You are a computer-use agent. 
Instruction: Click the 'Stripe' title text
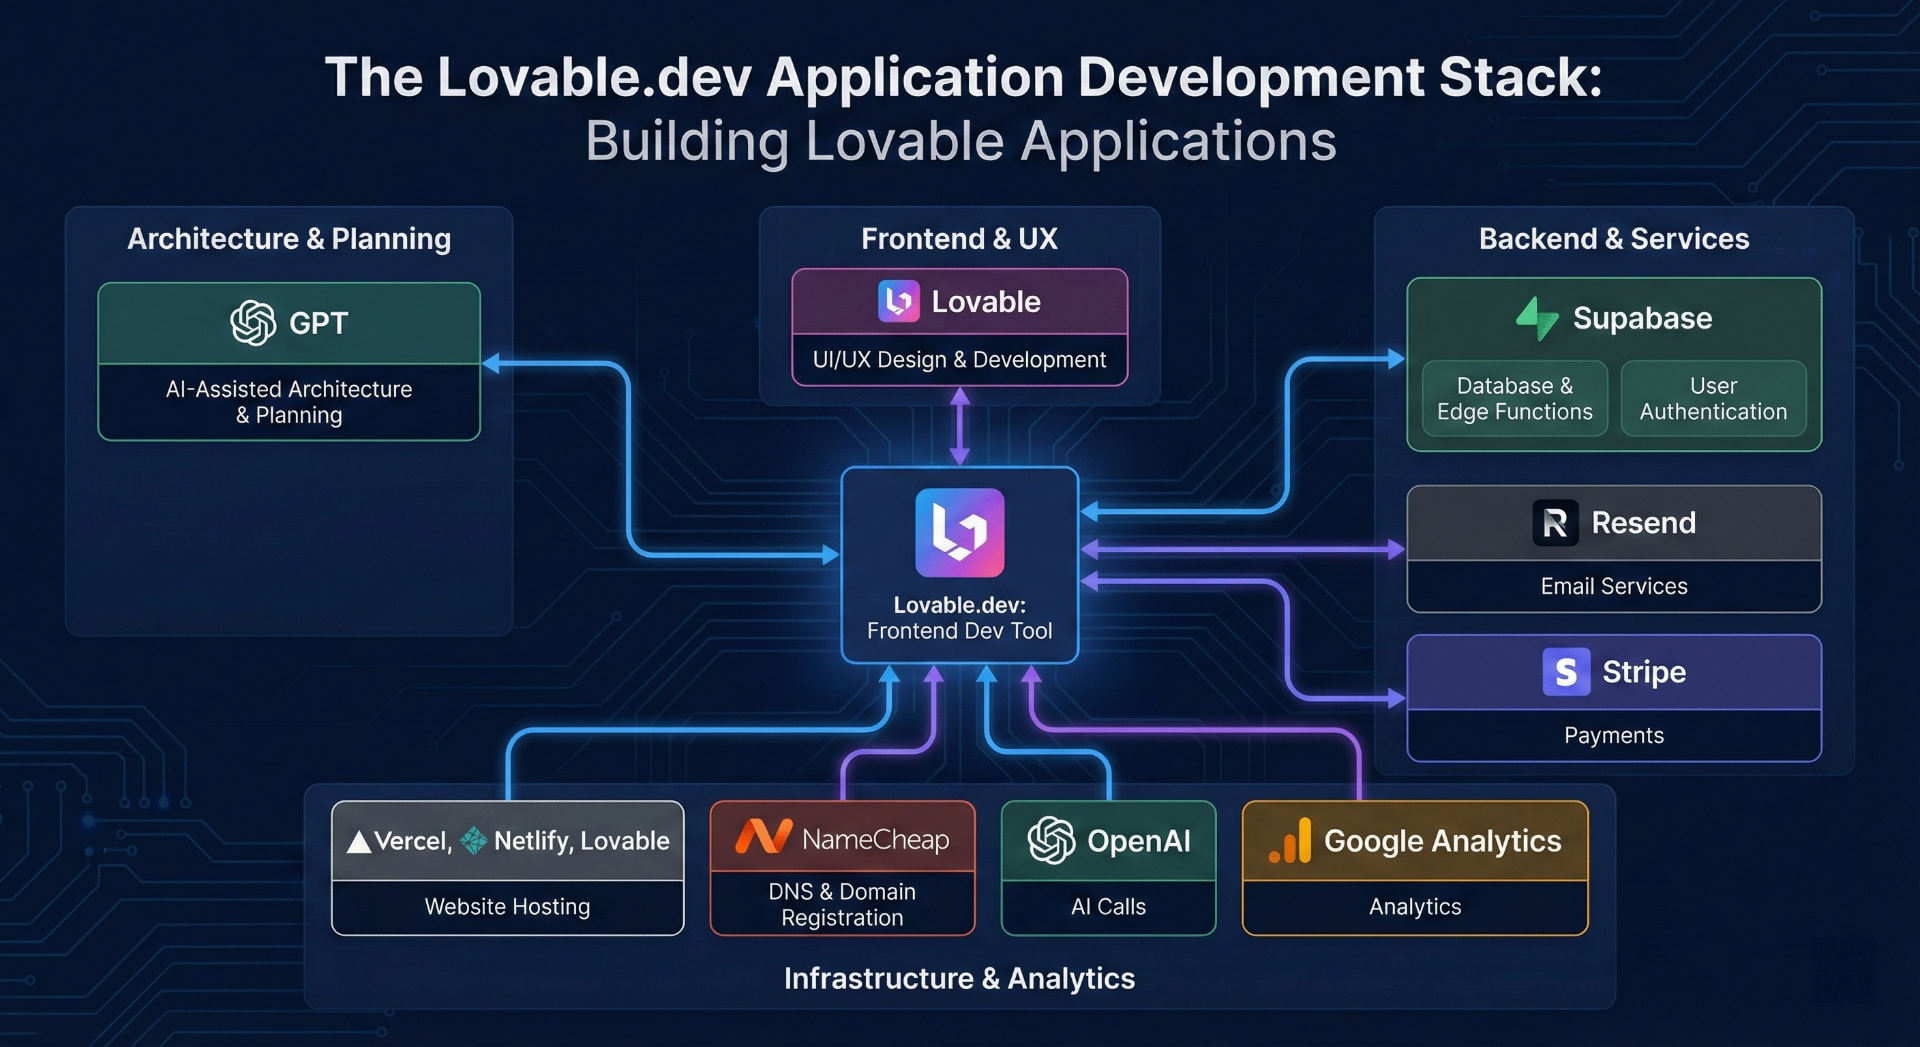(x=1644, y=672)
